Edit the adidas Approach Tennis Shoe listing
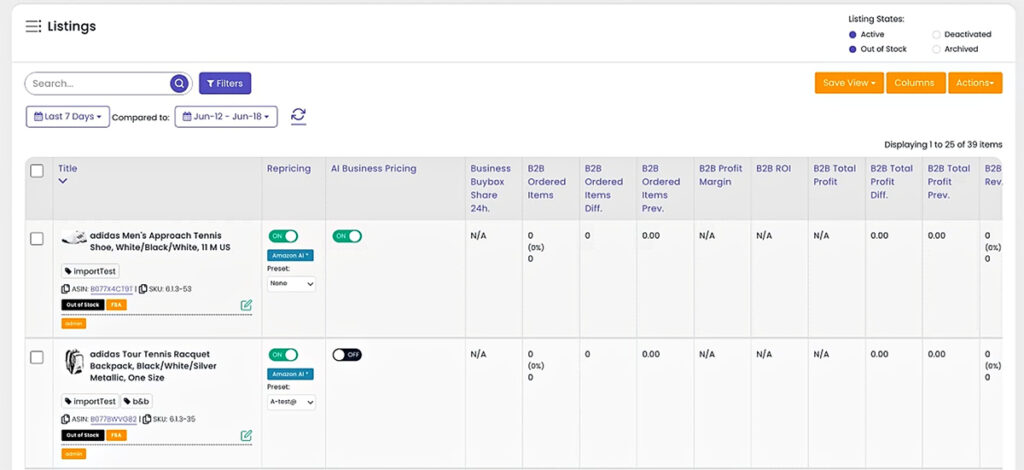This screenshot has width=1024, height=470. tap(246, 305)
